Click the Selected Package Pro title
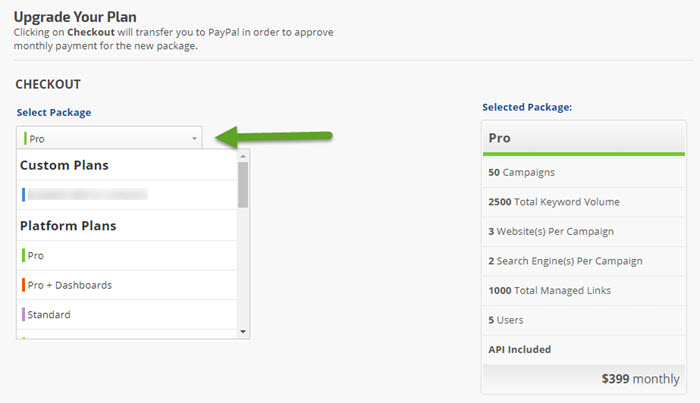 [x=500, y=138]
